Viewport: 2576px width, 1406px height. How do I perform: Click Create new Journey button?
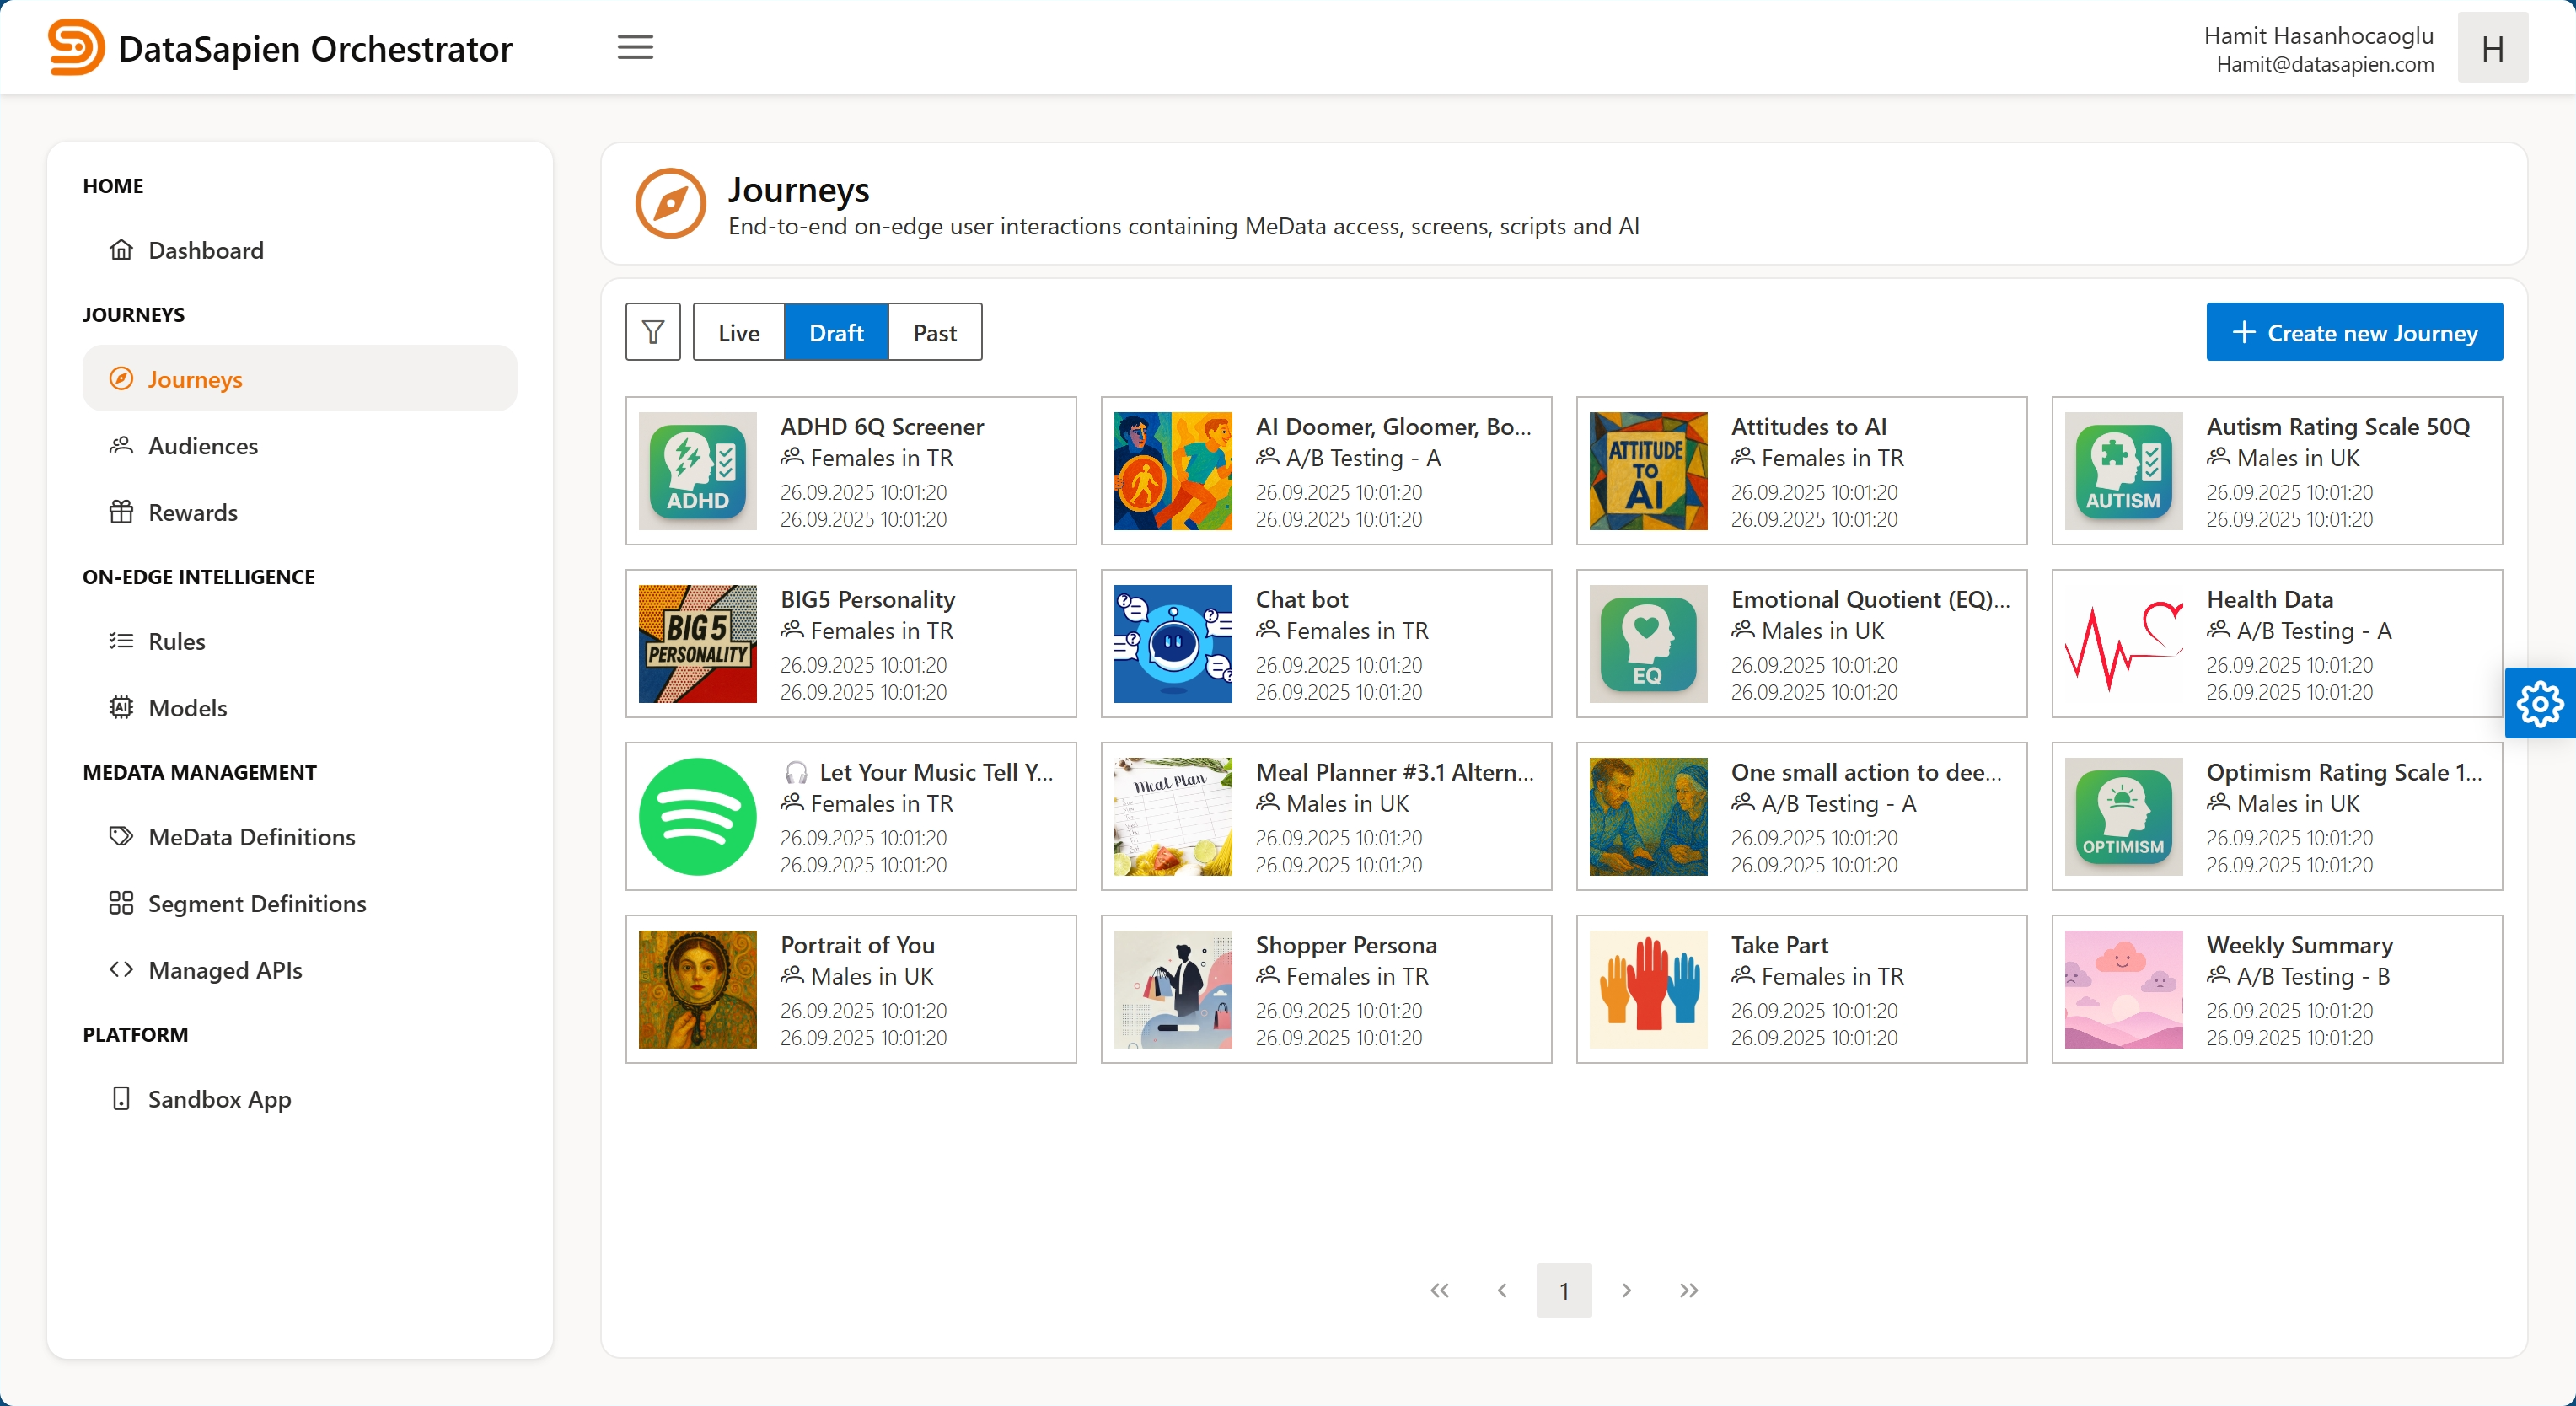[2354, 332]
